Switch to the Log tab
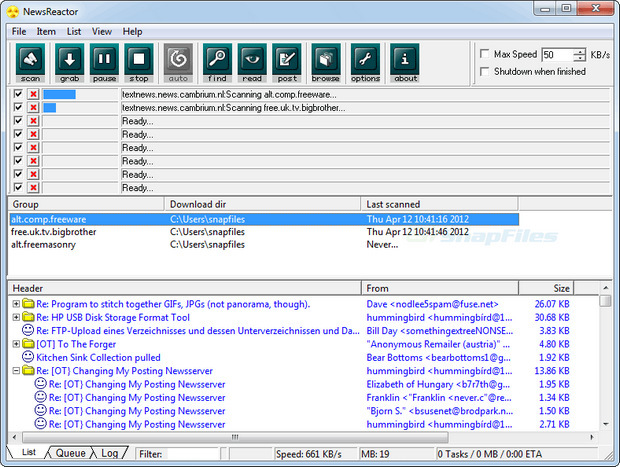The width and height of the screenshot is (620, 467). pyautogui.click(x=110, y=453)
